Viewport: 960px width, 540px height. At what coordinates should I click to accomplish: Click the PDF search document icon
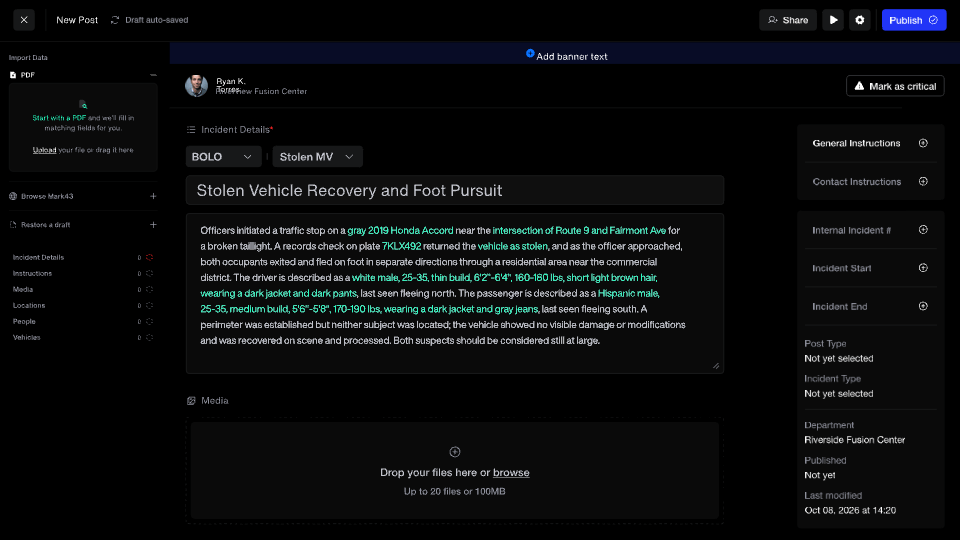point(83,105)
